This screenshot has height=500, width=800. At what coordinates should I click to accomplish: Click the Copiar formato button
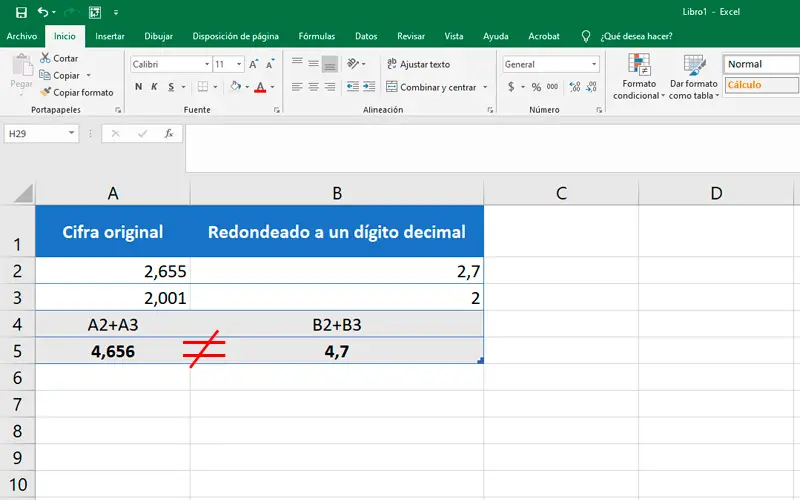tap(77, 92)
